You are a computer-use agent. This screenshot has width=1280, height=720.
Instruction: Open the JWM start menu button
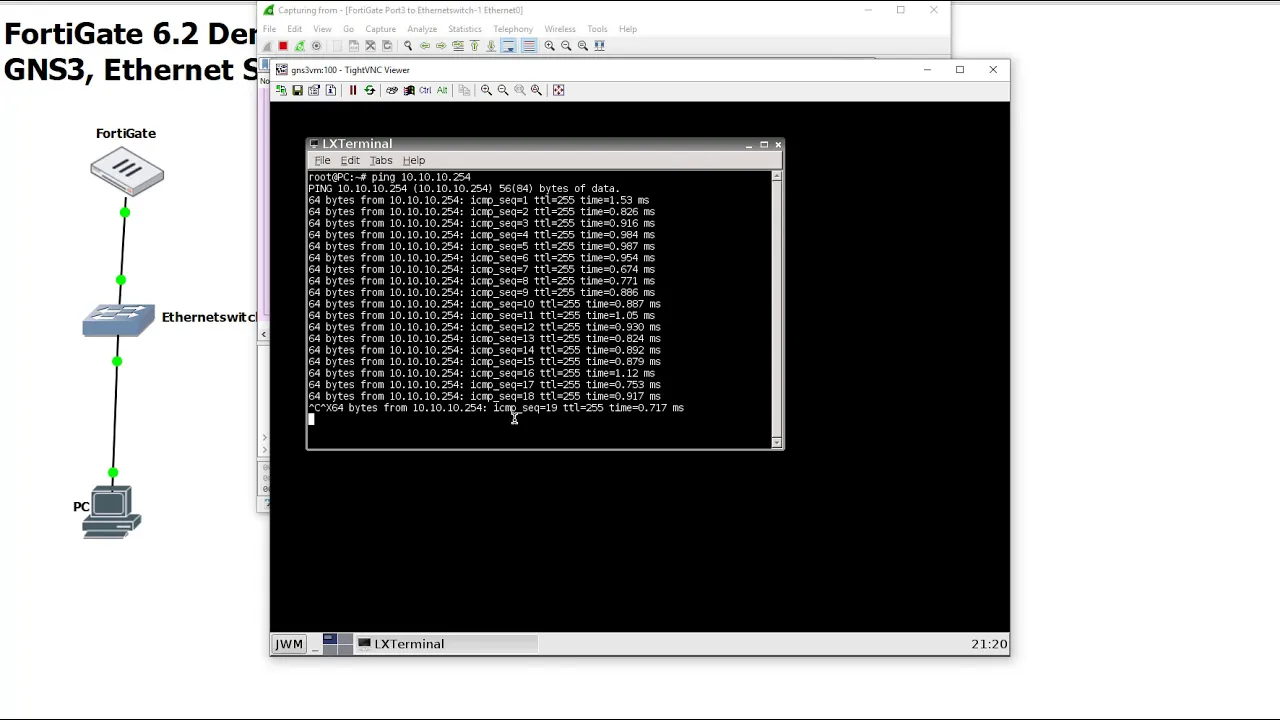pyautogui.click(x=289, y=644)
